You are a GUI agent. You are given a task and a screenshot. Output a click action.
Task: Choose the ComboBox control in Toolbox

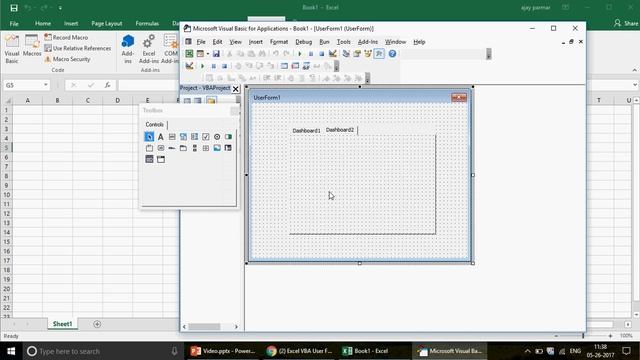183,137
